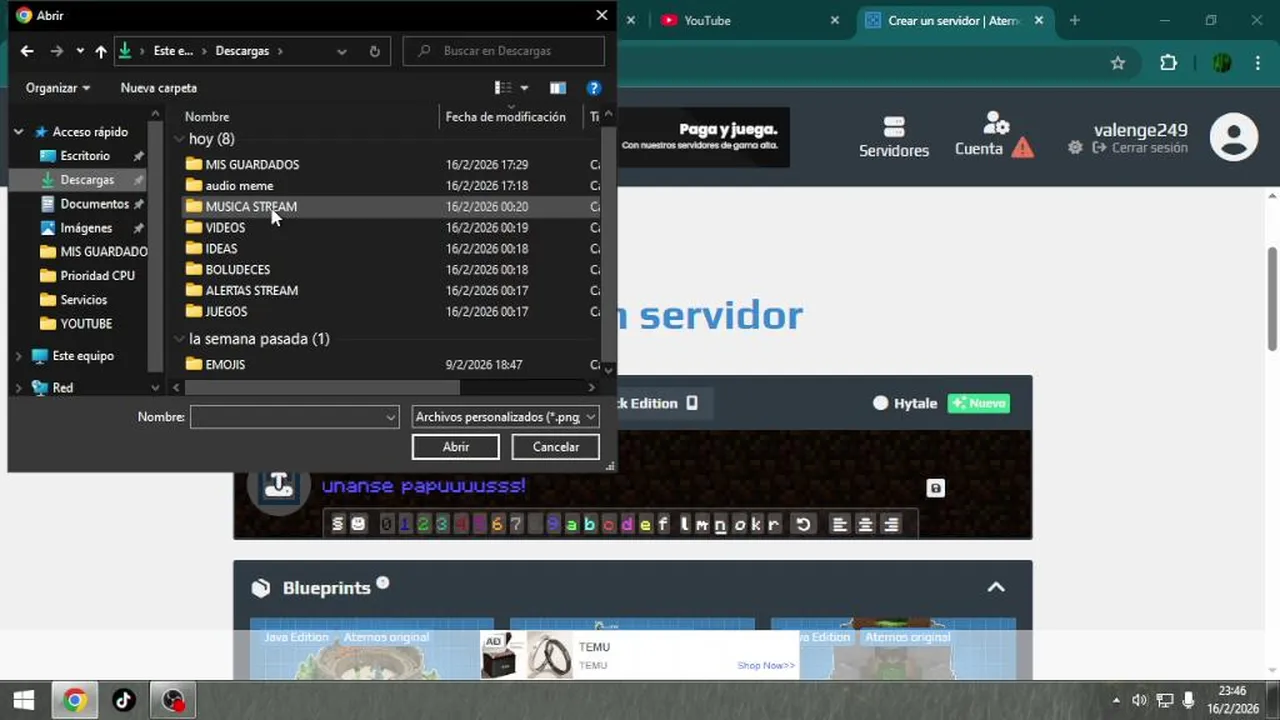Select the Crear un servidor tab

953,20
